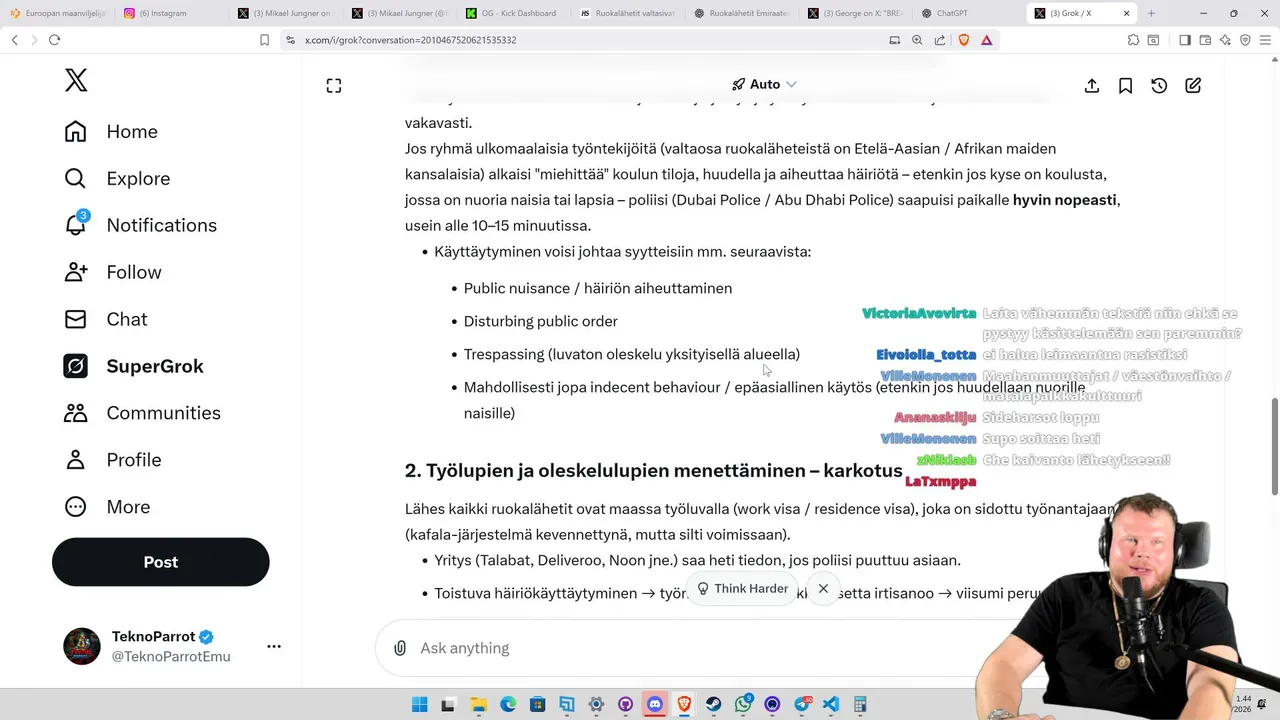Screen dimensions: 1280x720
Task: Open Explore search page
Action: click(x=117, y=179)
